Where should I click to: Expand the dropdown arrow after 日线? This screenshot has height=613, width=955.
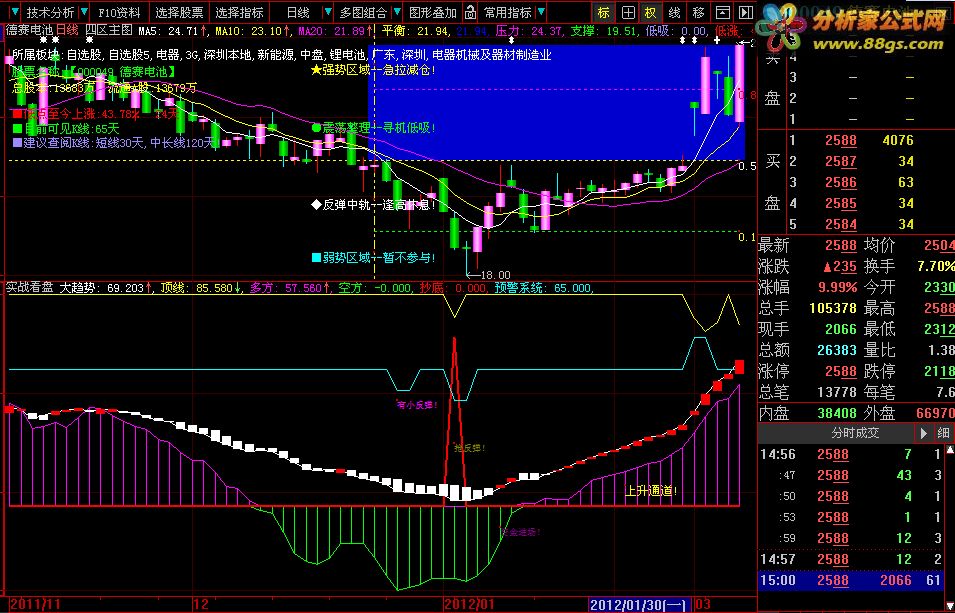(x=328, y=12)
